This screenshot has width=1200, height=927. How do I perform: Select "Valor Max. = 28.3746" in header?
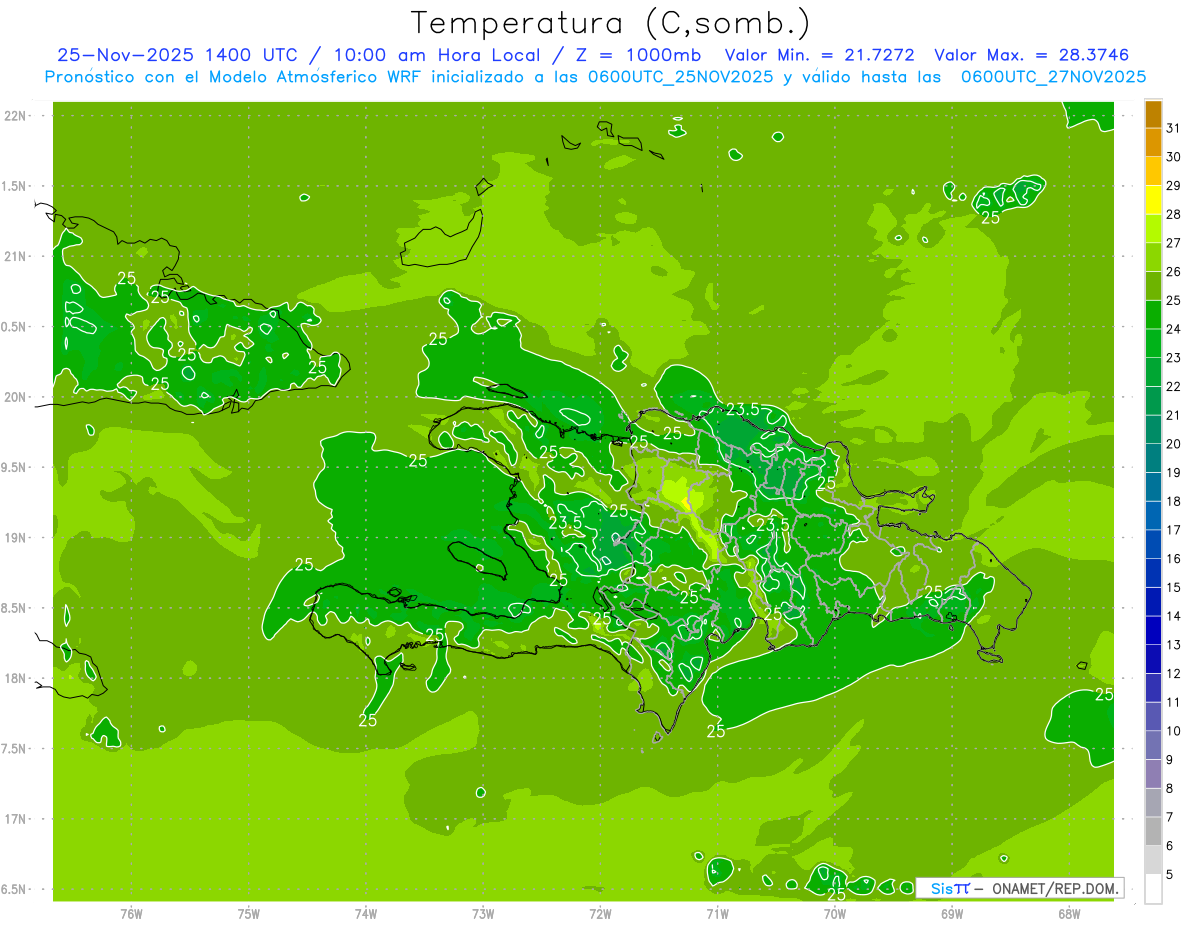coord(1032,55)
